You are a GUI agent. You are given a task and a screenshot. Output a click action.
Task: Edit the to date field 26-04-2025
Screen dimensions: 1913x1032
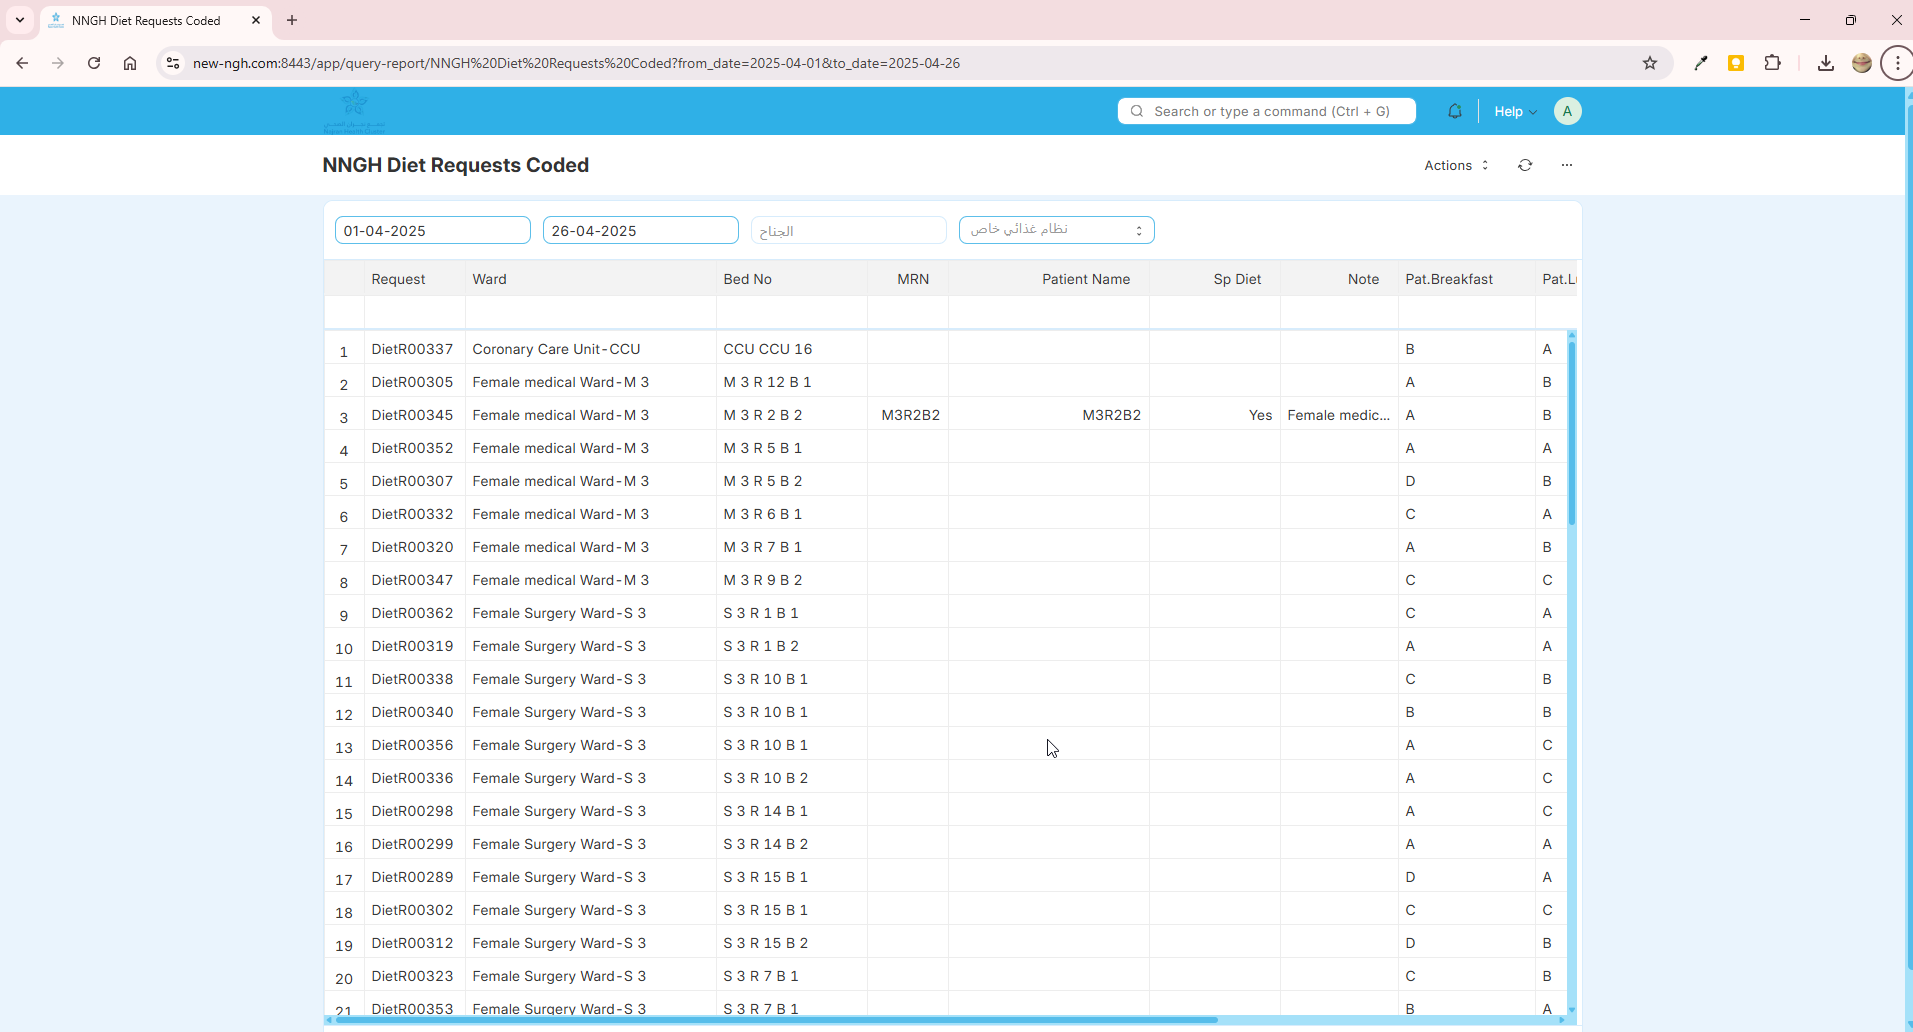[x=641, y=230]
